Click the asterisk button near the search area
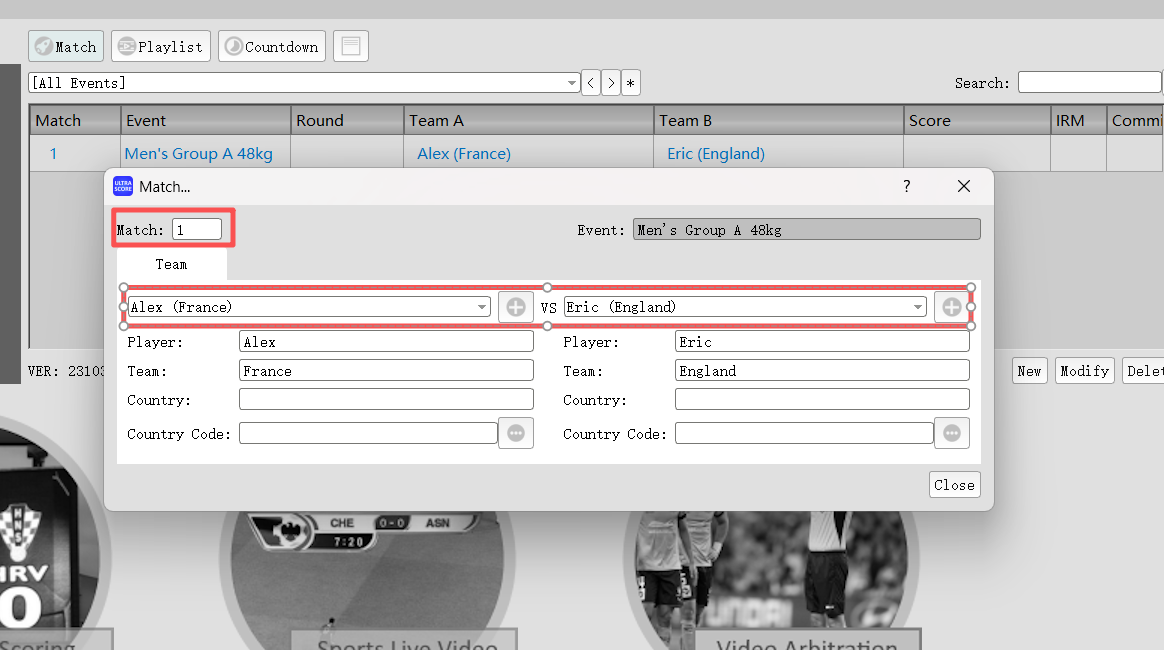 (x=630, y=82)
